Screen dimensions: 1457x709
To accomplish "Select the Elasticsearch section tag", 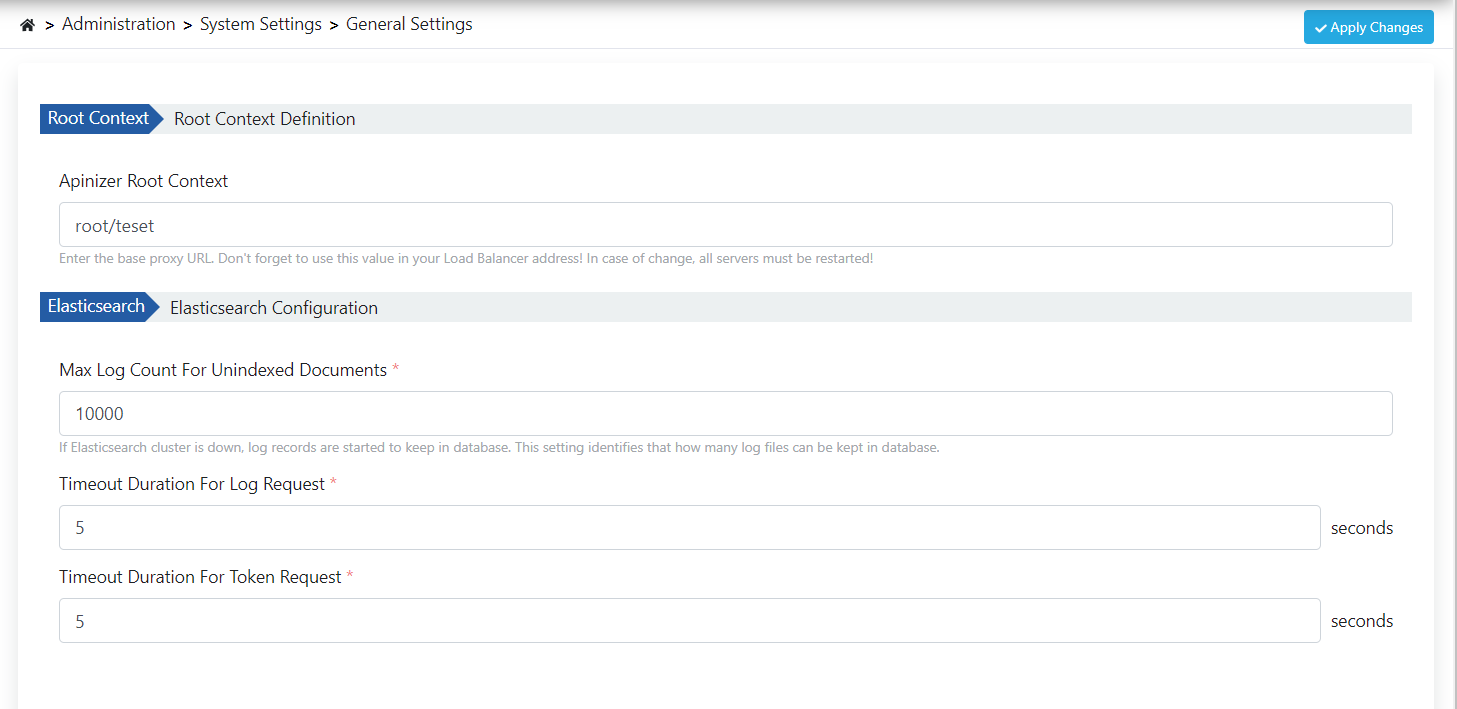I will point(98,307).
